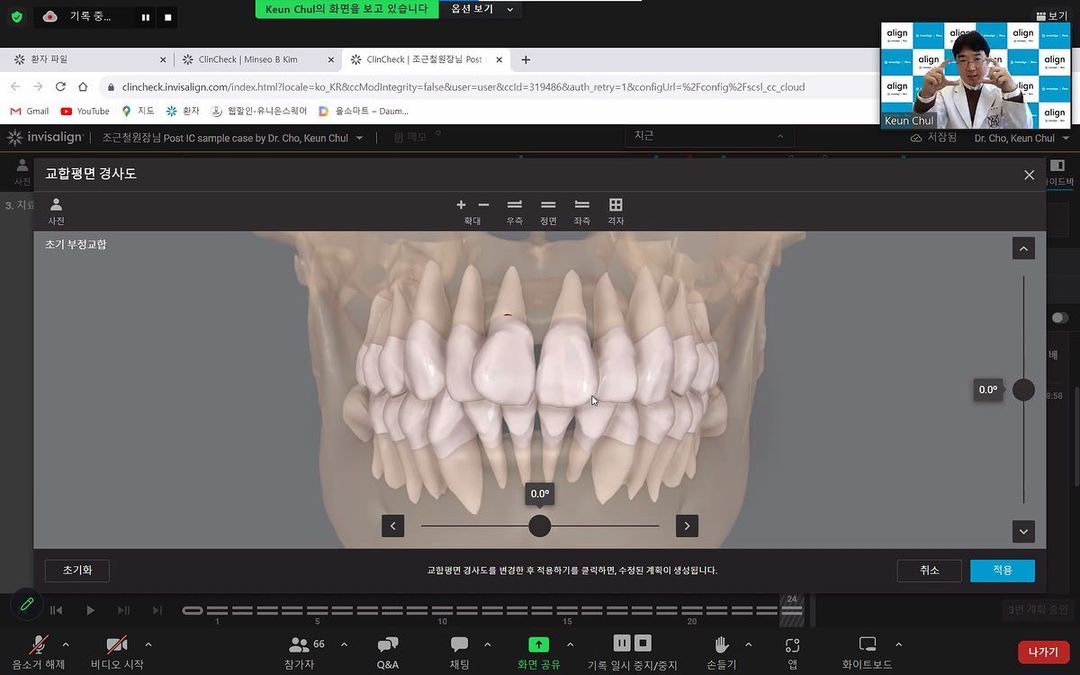Select the front (정면) view icon
Image resolution: width=1080 pixels, height=675 pixels.
548,205
